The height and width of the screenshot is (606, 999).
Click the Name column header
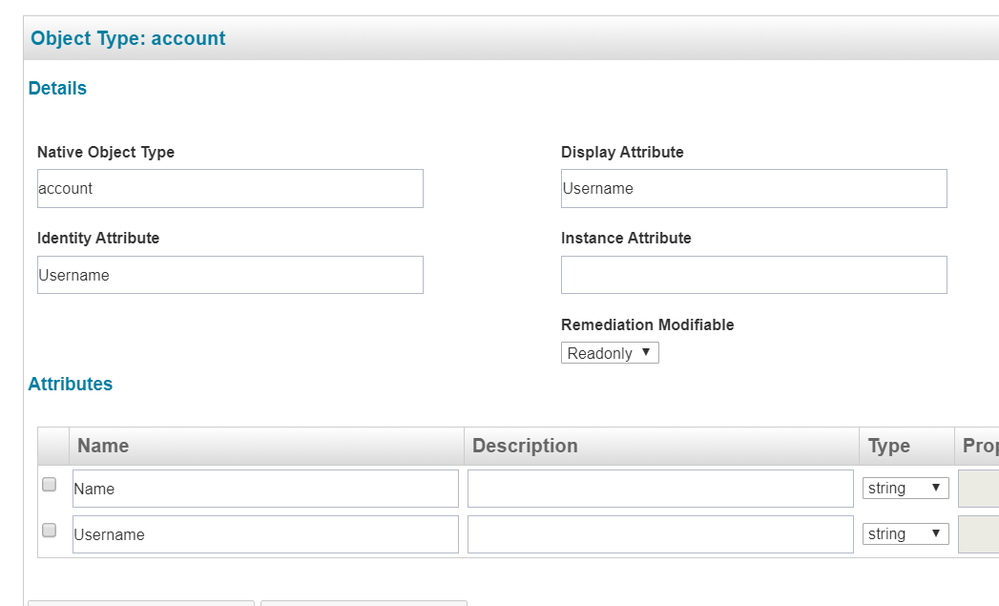(x=103, y=446)
